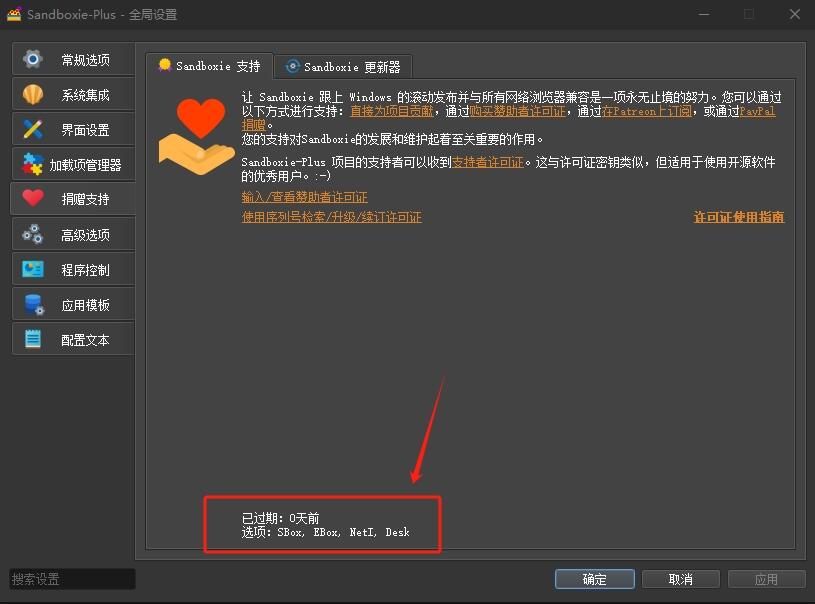
Task: Open the 直接为项目贡献 link
Action: point(392,111)
